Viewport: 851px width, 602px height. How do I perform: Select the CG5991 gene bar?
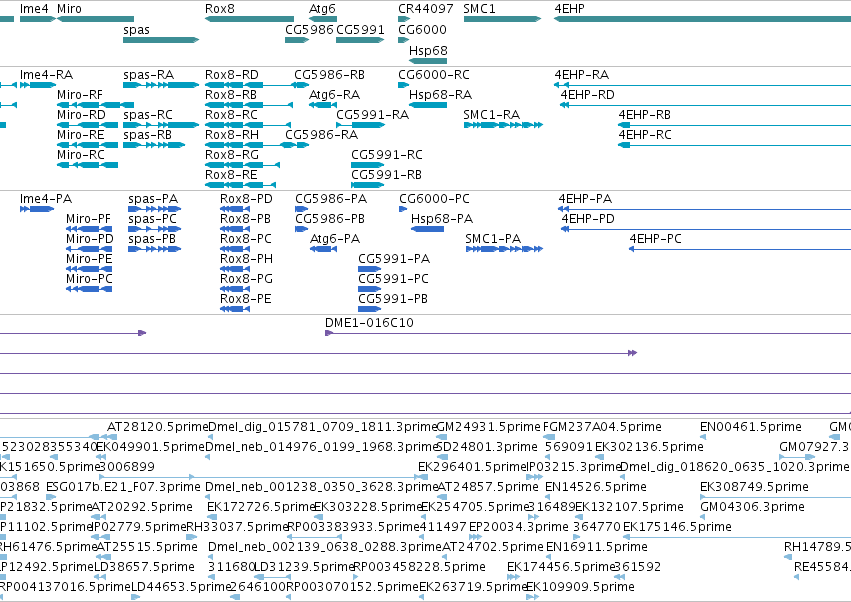[360, 40]
